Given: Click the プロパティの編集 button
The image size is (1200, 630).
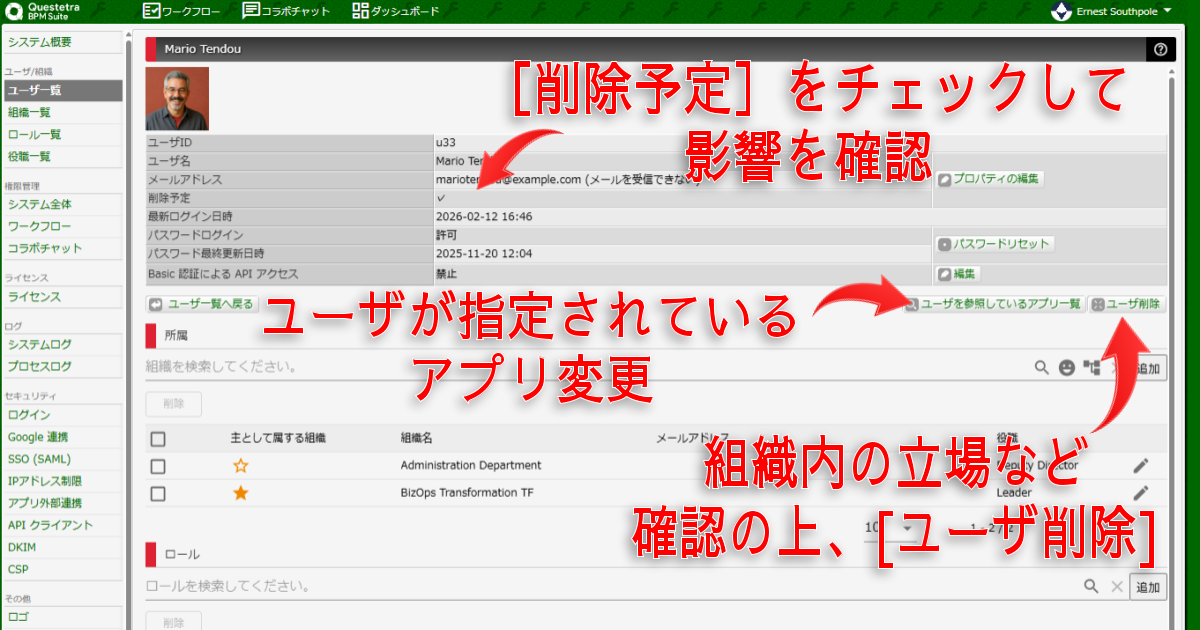Looking at the screenshot, I should click(989, 180).
